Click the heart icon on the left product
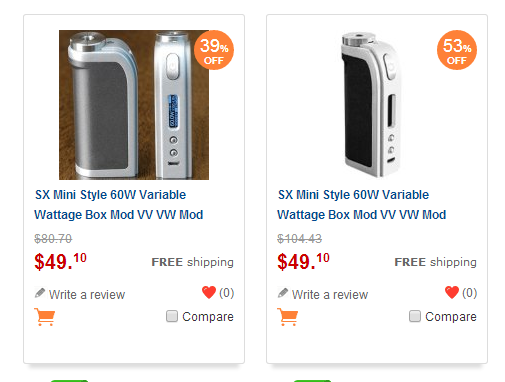 click(209, 292)
